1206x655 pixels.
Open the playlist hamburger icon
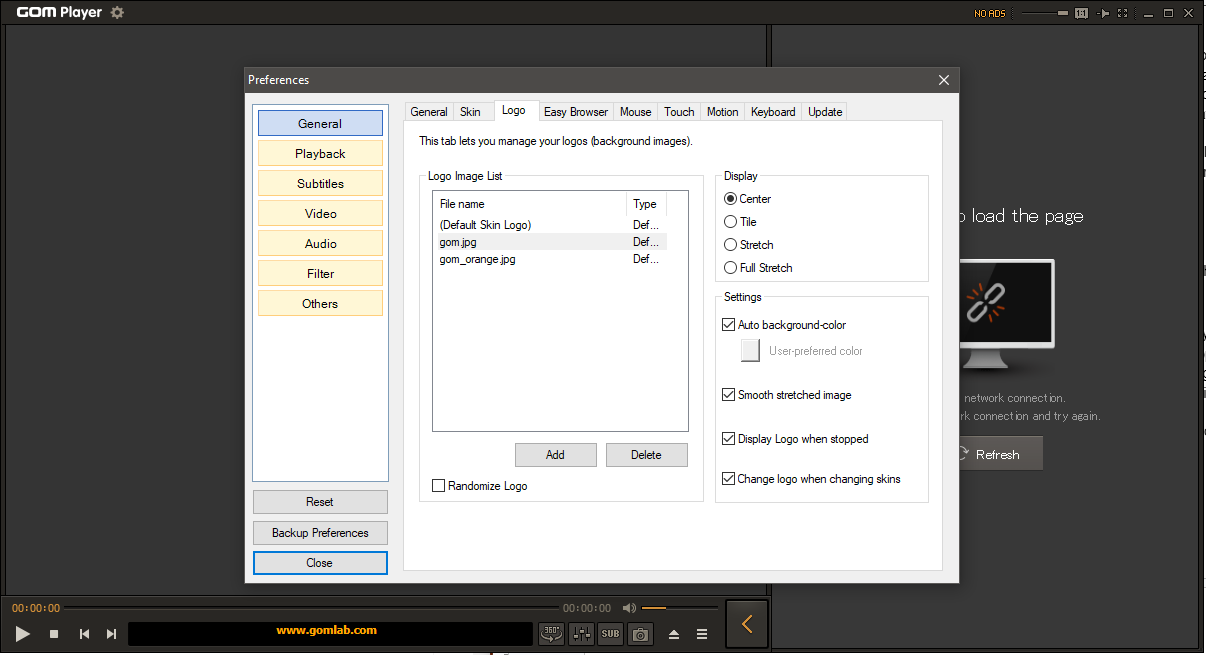[x=702, y=634]
